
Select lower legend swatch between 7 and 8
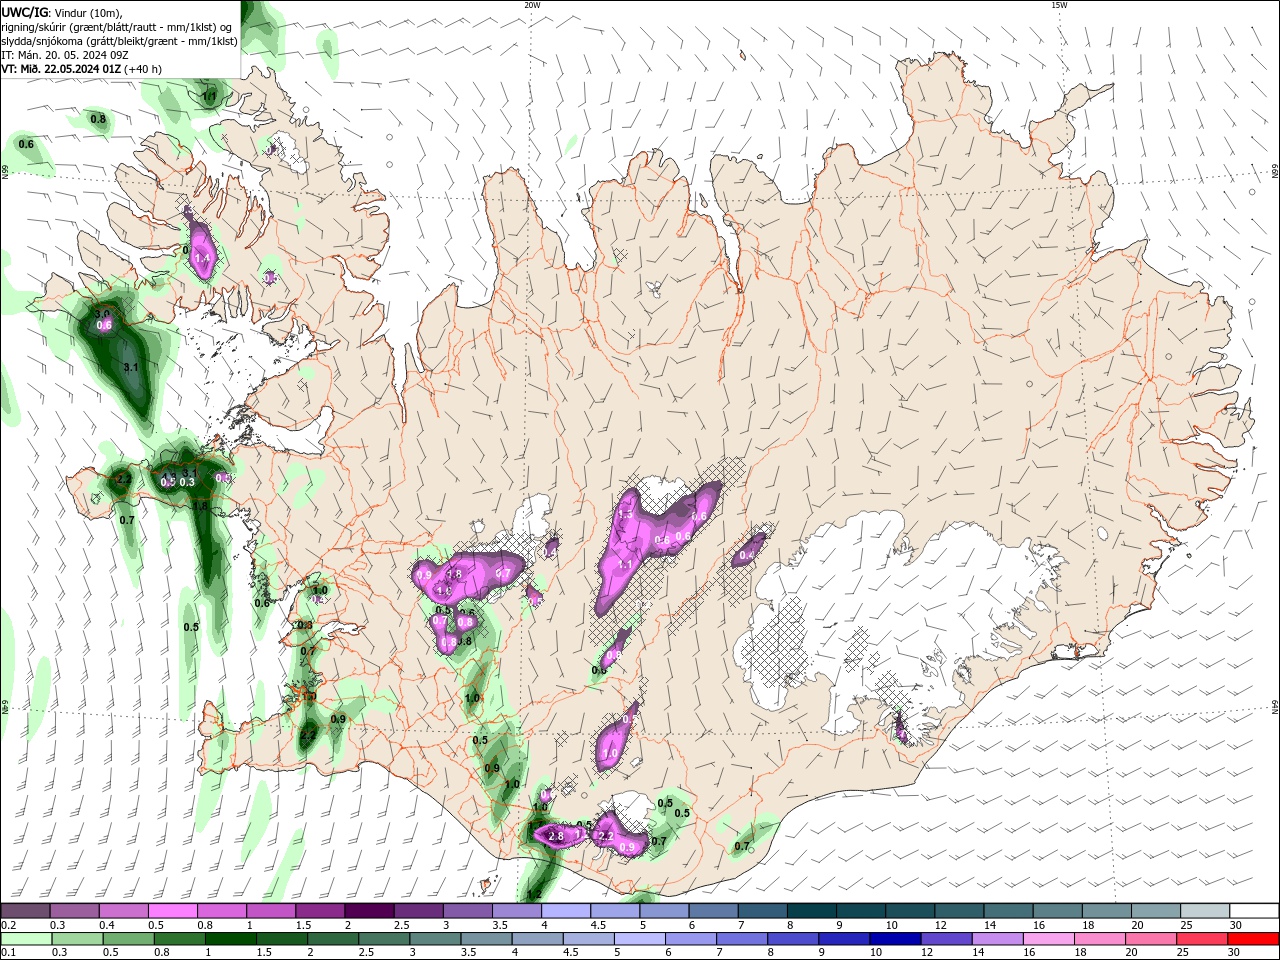742,939
